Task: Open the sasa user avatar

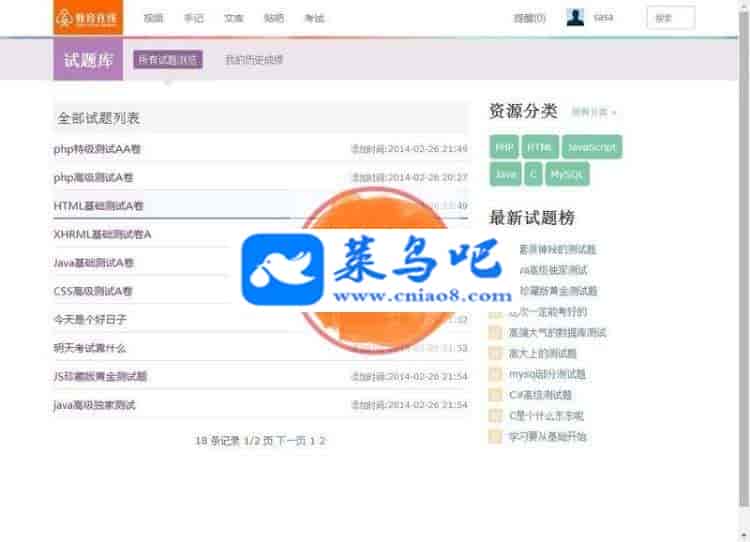Action: coord(574,18)
